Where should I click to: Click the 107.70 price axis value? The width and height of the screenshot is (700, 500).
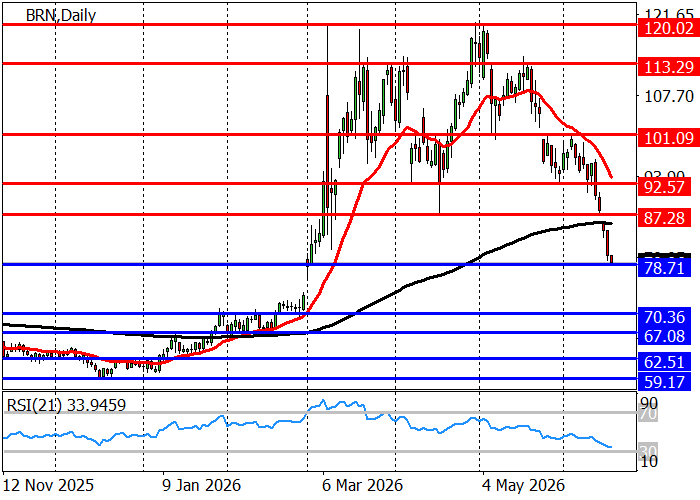point(668,96)
